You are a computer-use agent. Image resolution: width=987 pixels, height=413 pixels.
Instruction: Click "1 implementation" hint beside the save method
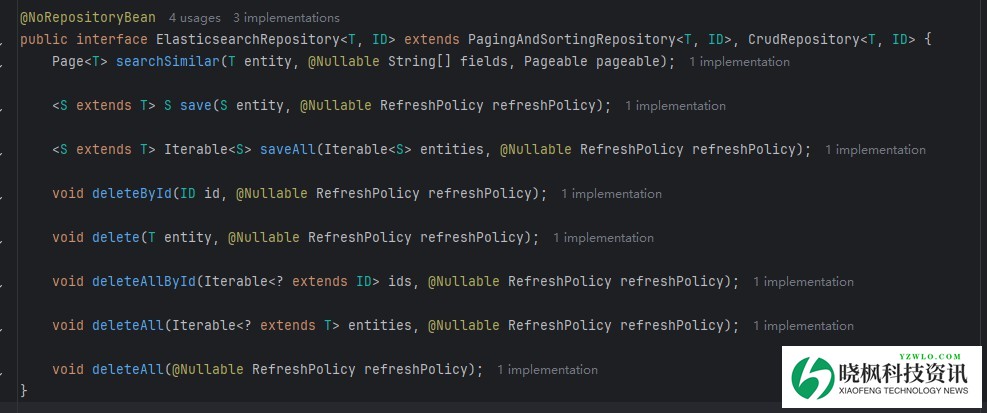pos(676,106)
